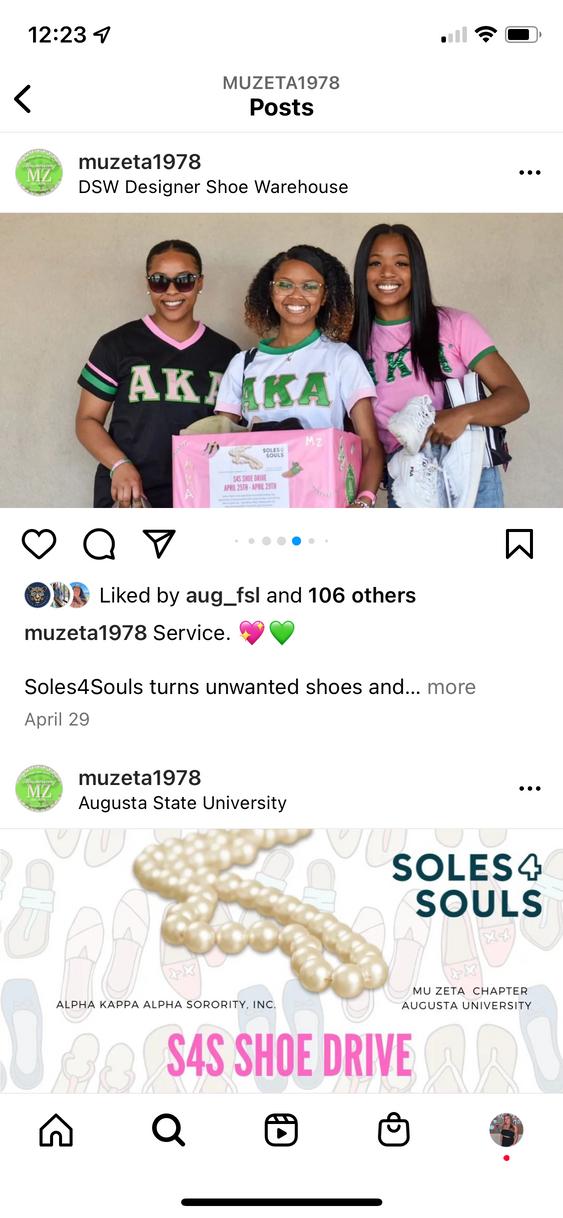Open the Shop bag tab
Image resolution: width=563 pixels, height=1218 pixels.
394,1130
